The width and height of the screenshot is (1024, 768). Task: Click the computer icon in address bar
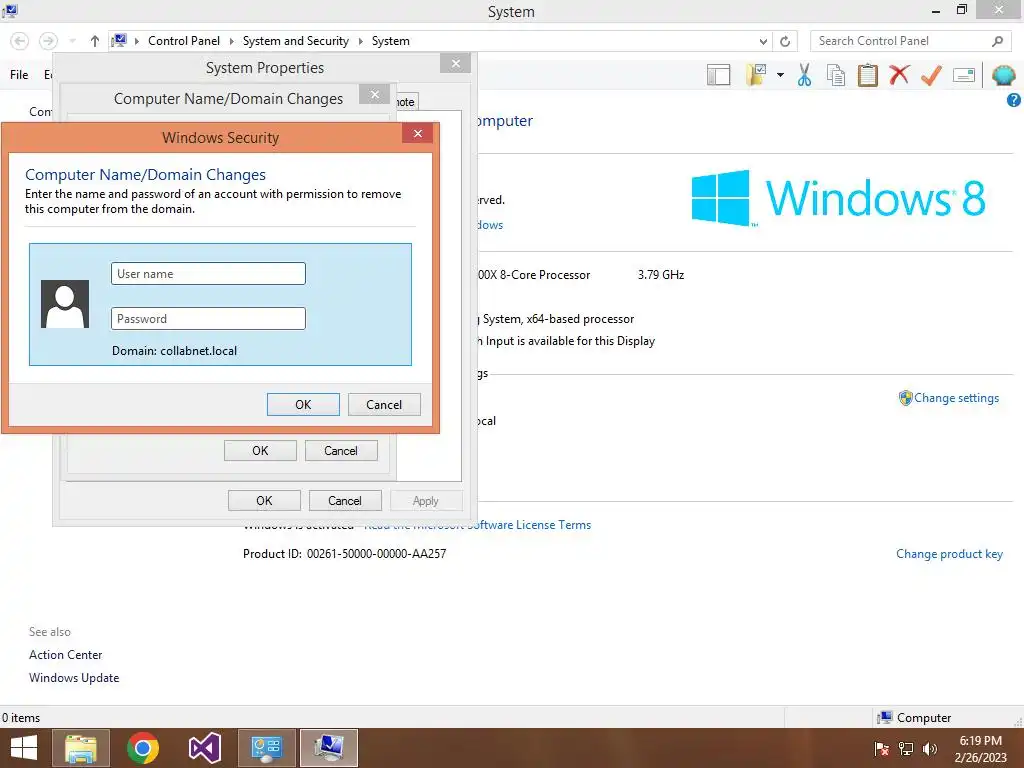[119, 41]
